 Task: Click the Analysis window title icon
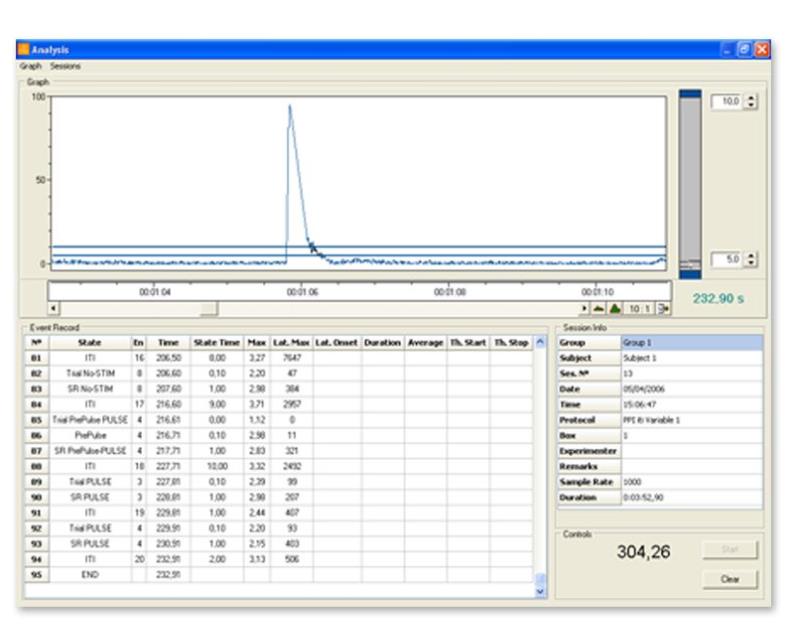[x=25, y=50]
